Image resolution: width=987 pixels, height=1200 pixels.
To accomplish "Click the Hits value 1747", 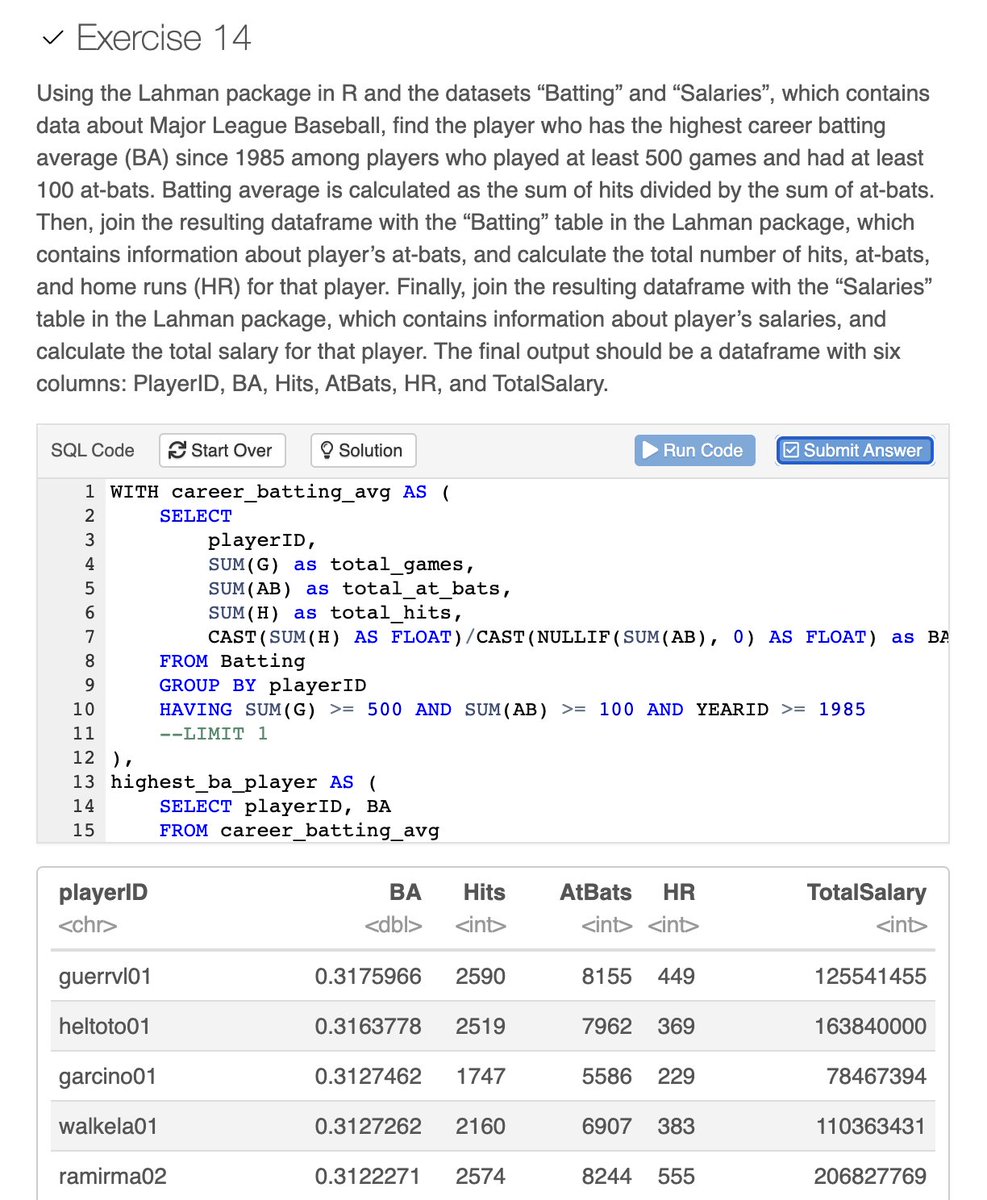I will pyautogui.click(x=480, y=1077).
